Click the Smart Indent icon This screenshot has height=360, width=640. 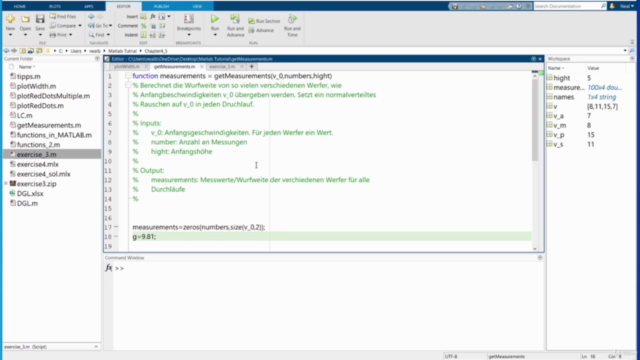tap(144, 35)
